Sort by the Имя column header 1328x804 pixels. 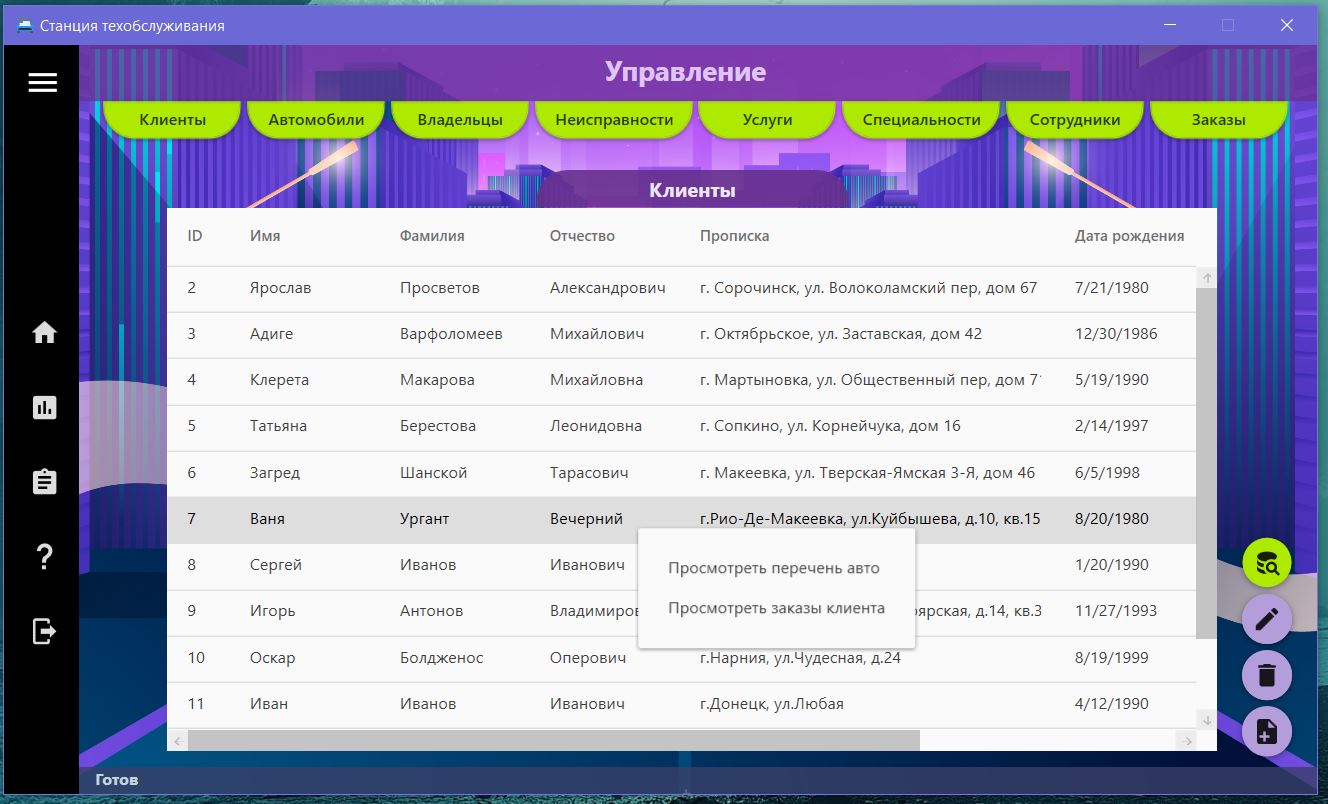point(265,236)
